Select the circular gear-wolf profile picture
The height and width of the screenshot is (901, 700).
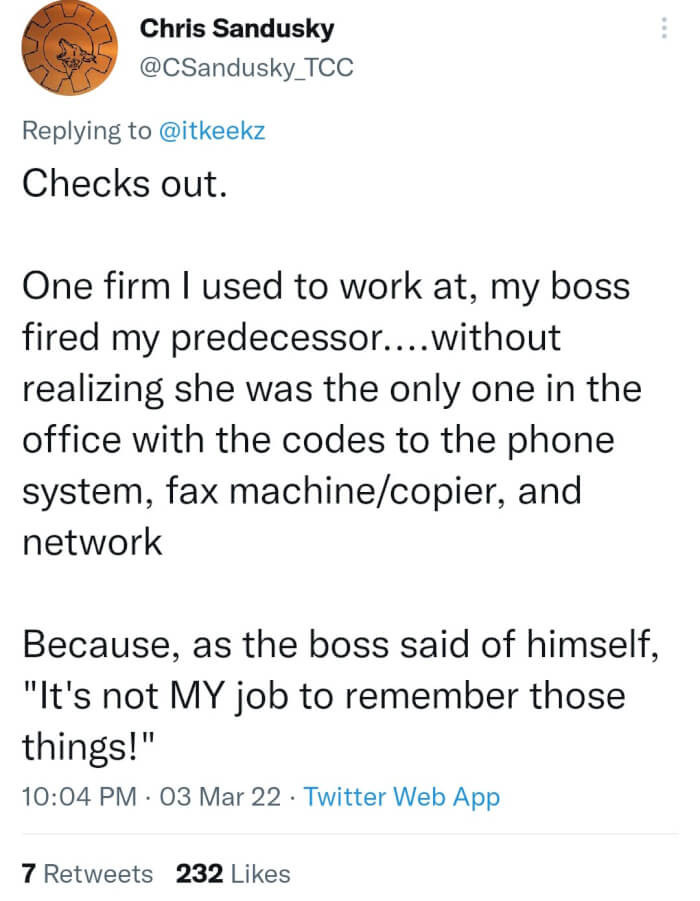(x=68, y=48)
